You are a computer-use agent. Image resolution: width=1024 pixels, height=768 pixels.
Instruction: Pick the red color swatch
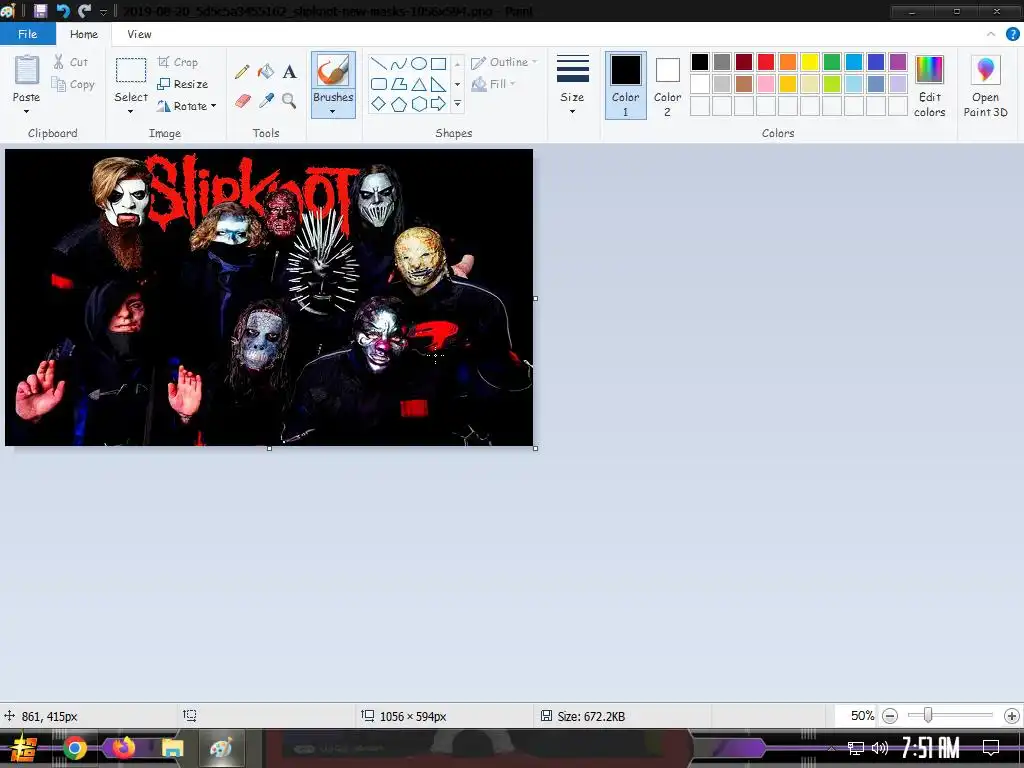(x=765, y=62)
